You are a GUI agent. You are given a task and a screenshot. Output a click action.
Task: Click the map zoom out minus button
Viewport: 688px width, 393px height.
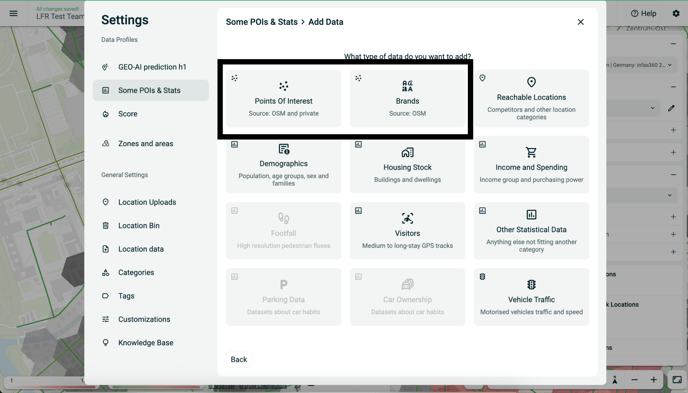coord(634,380)
